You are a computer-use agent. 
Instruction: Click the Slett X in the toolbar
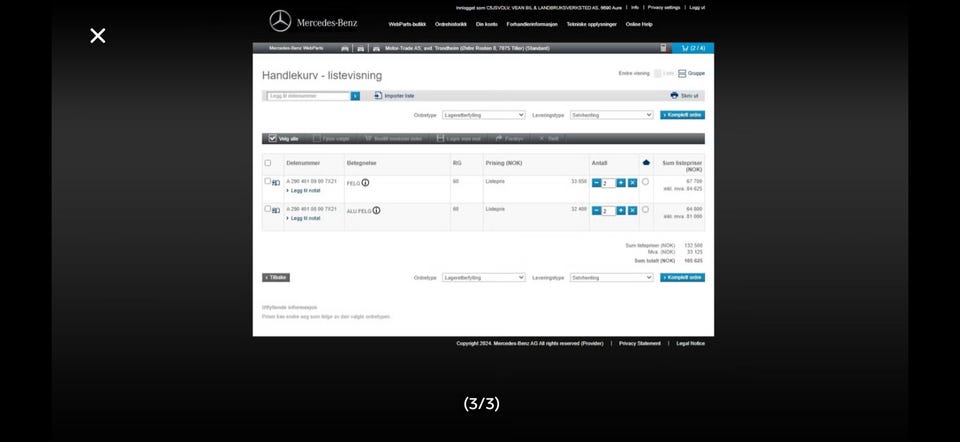(541, 139)
